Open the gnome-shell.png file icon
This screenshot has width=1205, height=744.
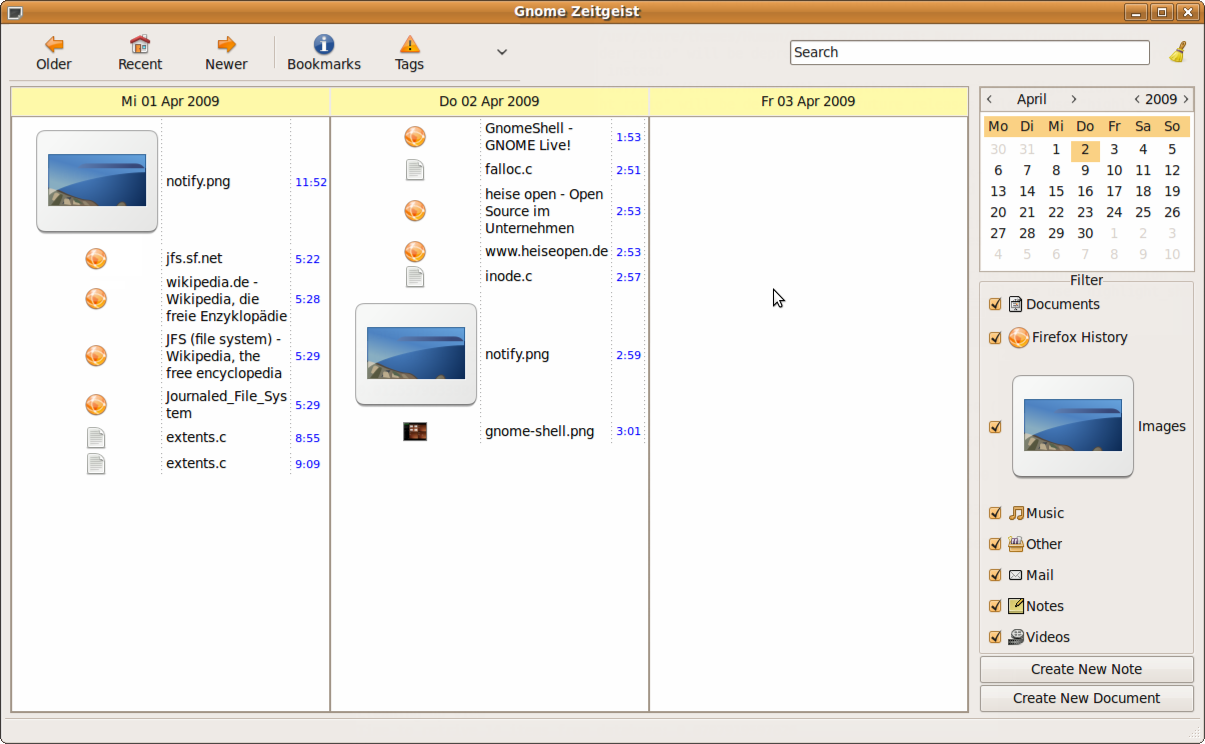pos(415,431)
